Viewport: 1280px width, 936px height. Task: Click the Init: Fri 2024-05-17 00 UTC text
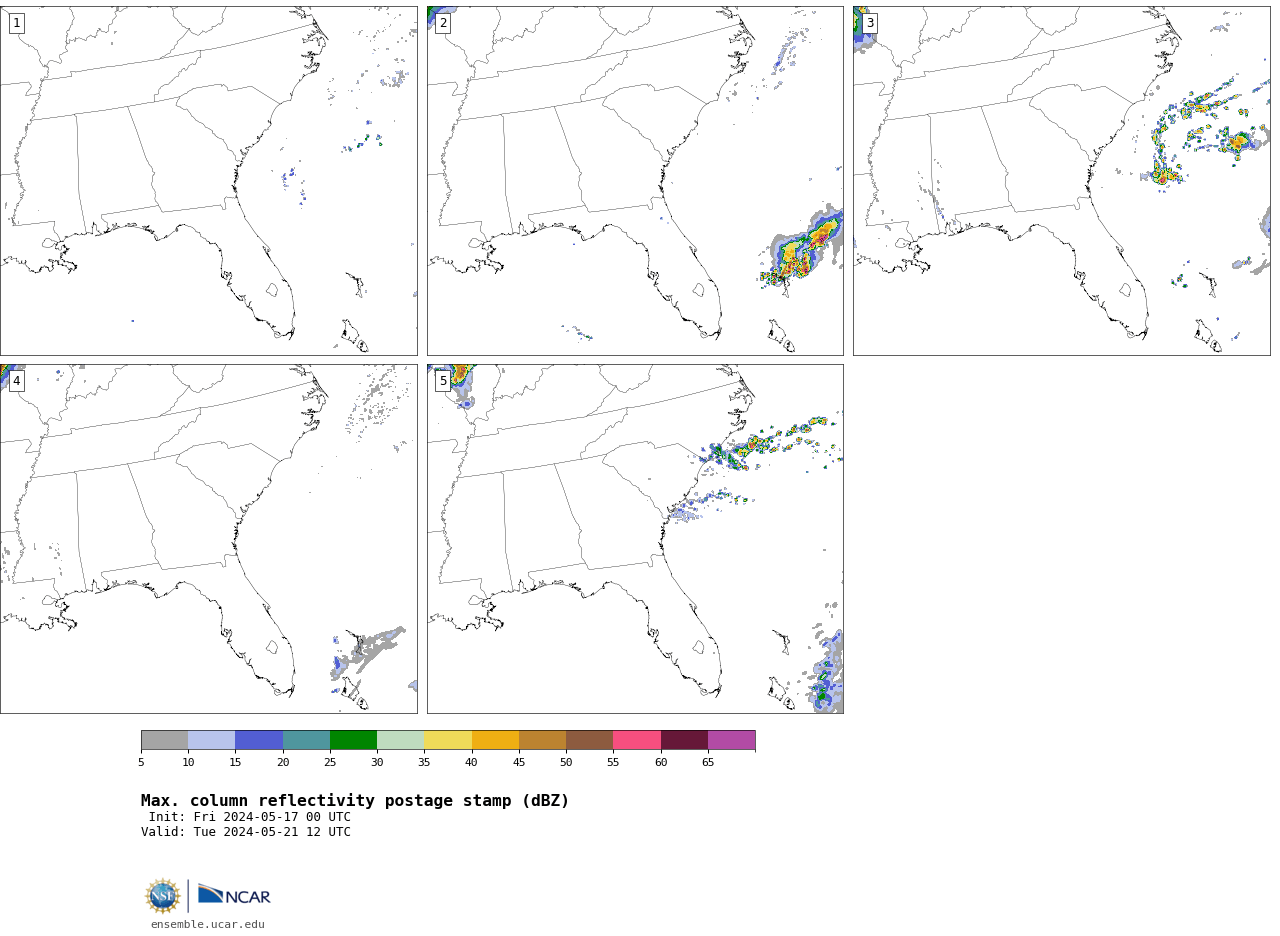(x=250, y=817)
